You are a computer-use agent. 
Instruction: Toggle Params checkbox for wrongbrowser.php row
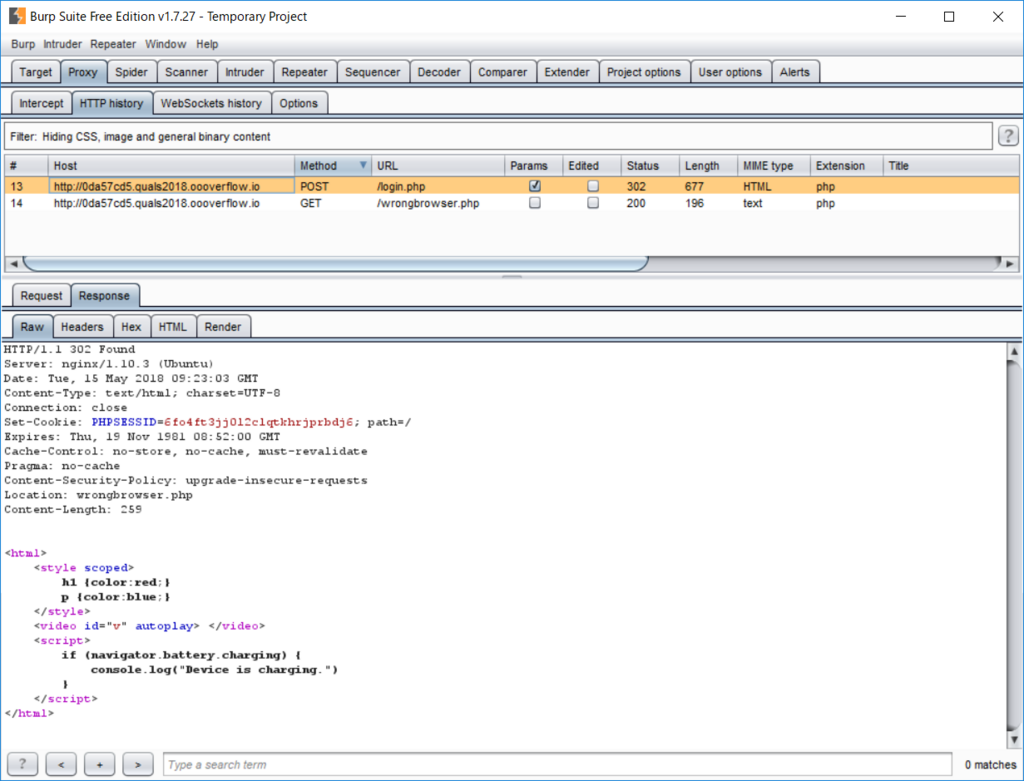pyautogui.click(x=535, y=203)
